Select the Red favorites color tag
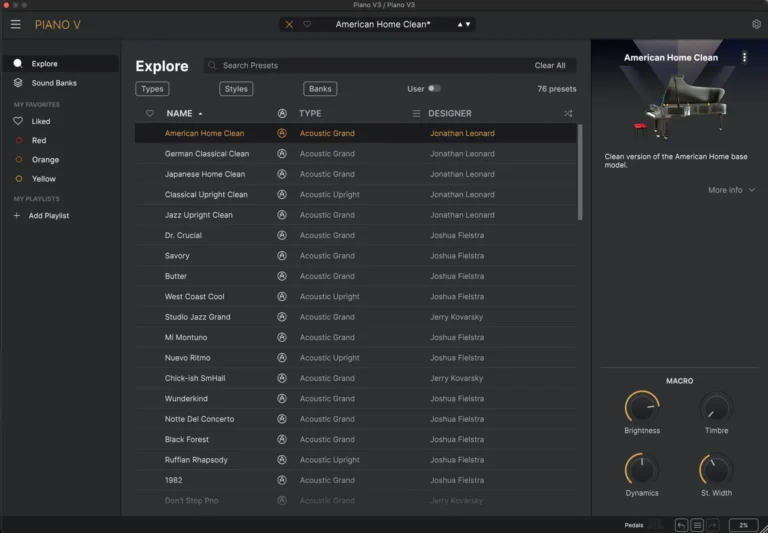Viewport: 768px width, 533px height. (38, 141)
